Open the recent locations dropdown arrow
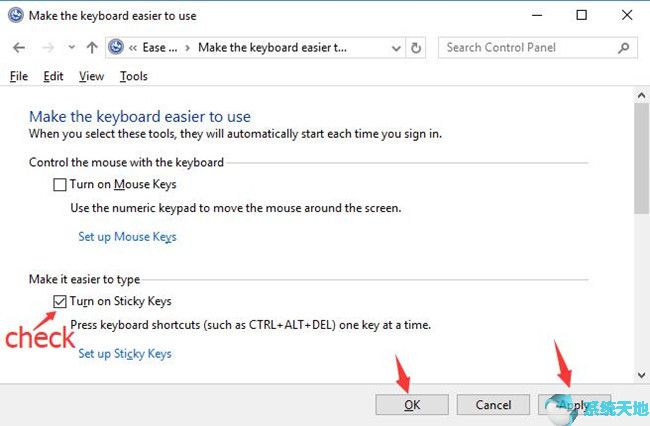 pos(71,48)
